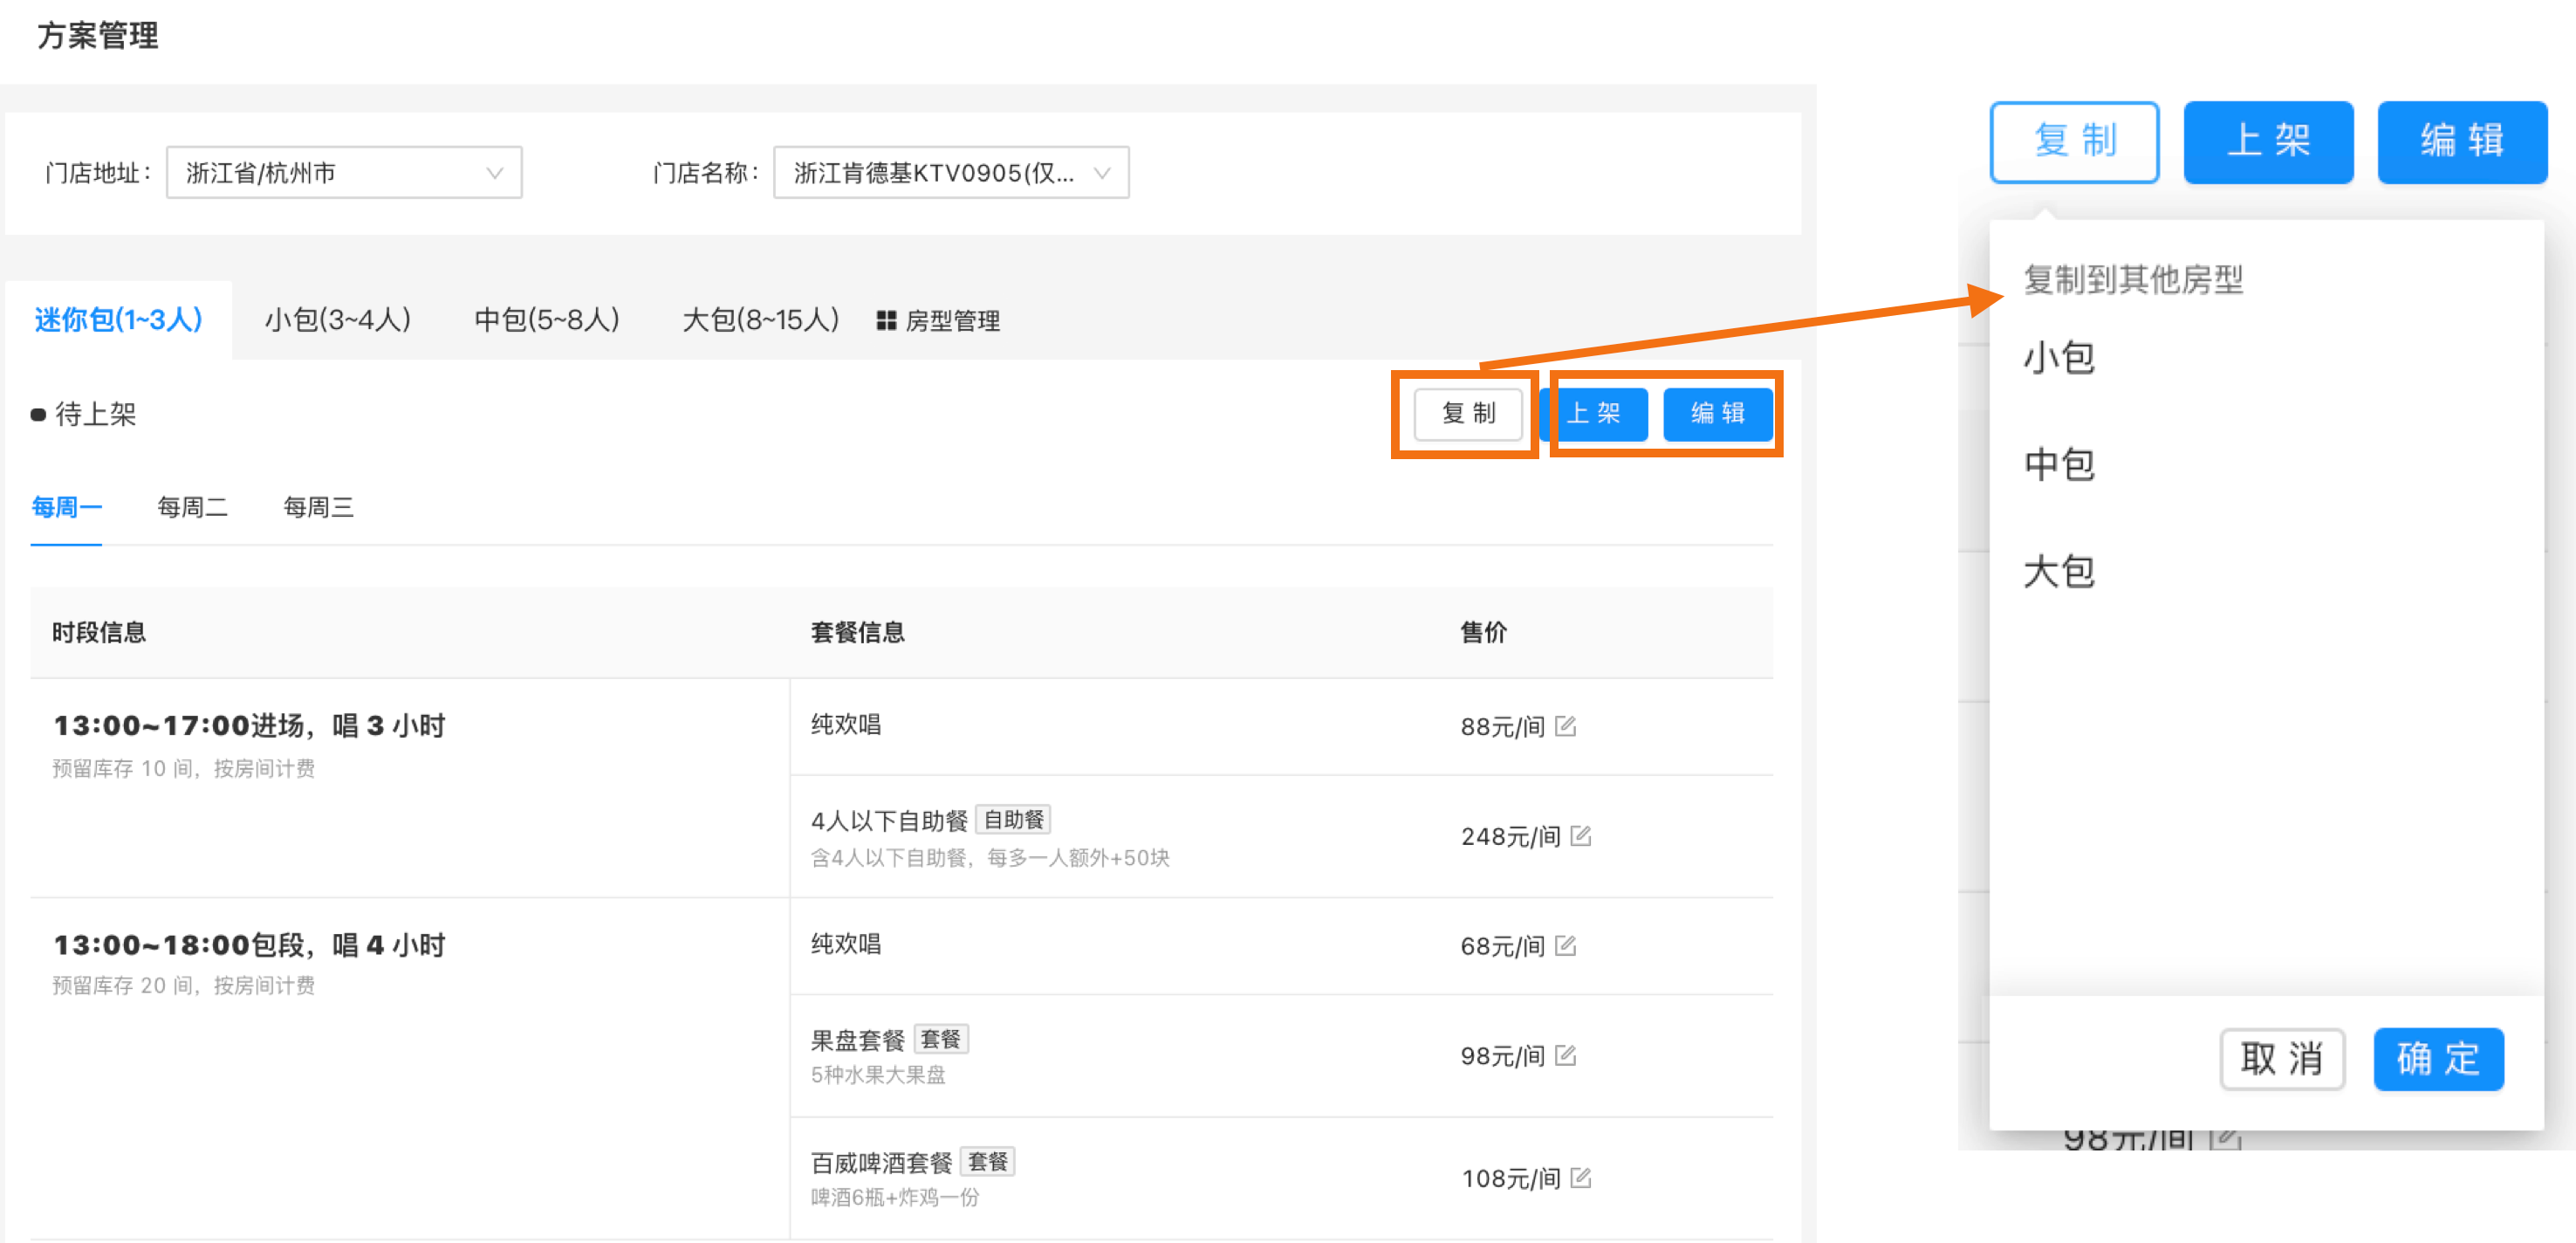
Task: Switch to 每周三 tab
Action: coord(318,508)
